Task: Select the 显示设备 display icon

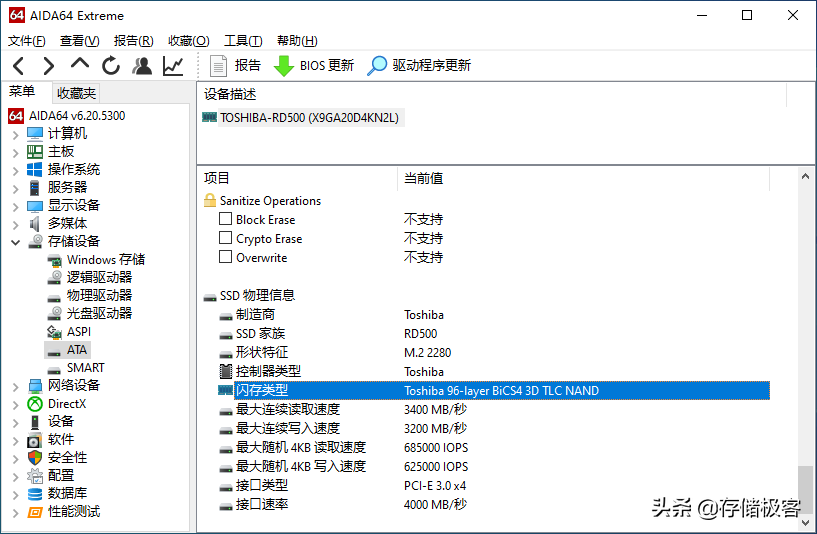Action: pos(35,206)
